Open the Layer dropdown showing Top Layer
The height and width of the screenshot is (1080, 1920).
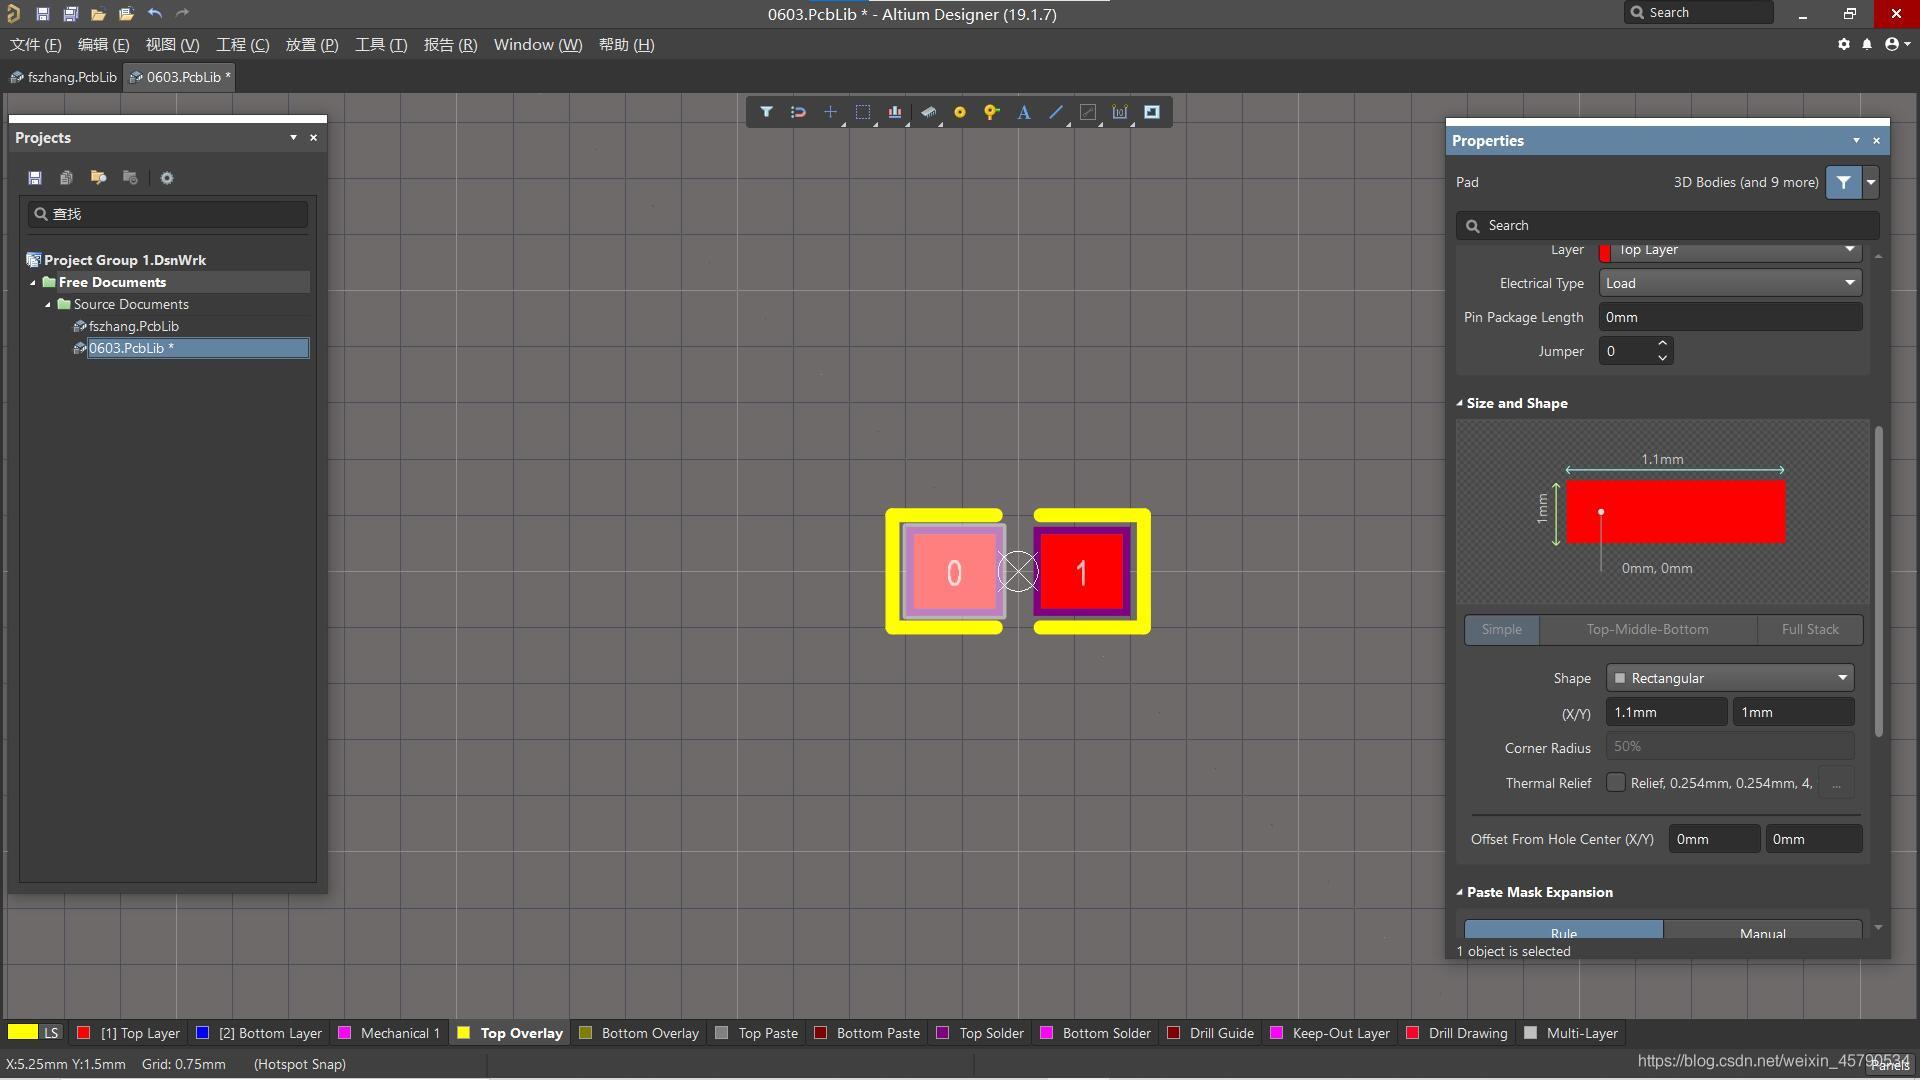pyautogui.click(x=1730, y=251)
